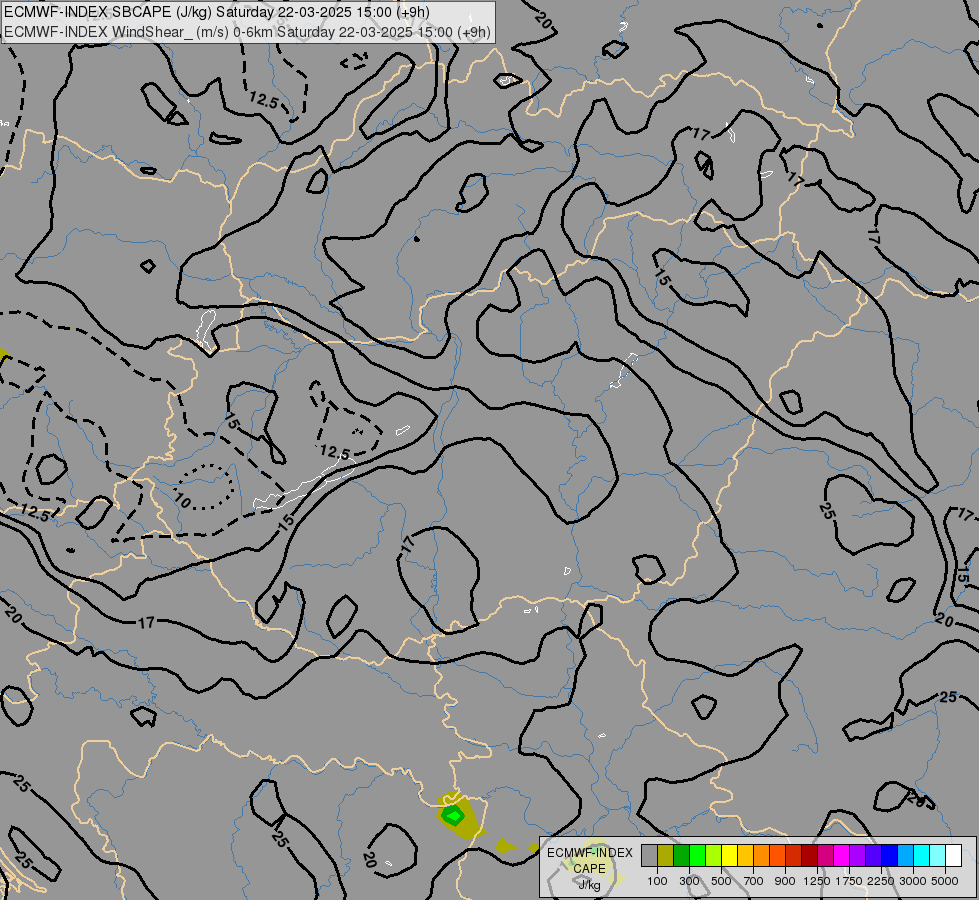The image size is (979, 900).
Task: Select the pure blue legend swatch
Action: point(890,856)
